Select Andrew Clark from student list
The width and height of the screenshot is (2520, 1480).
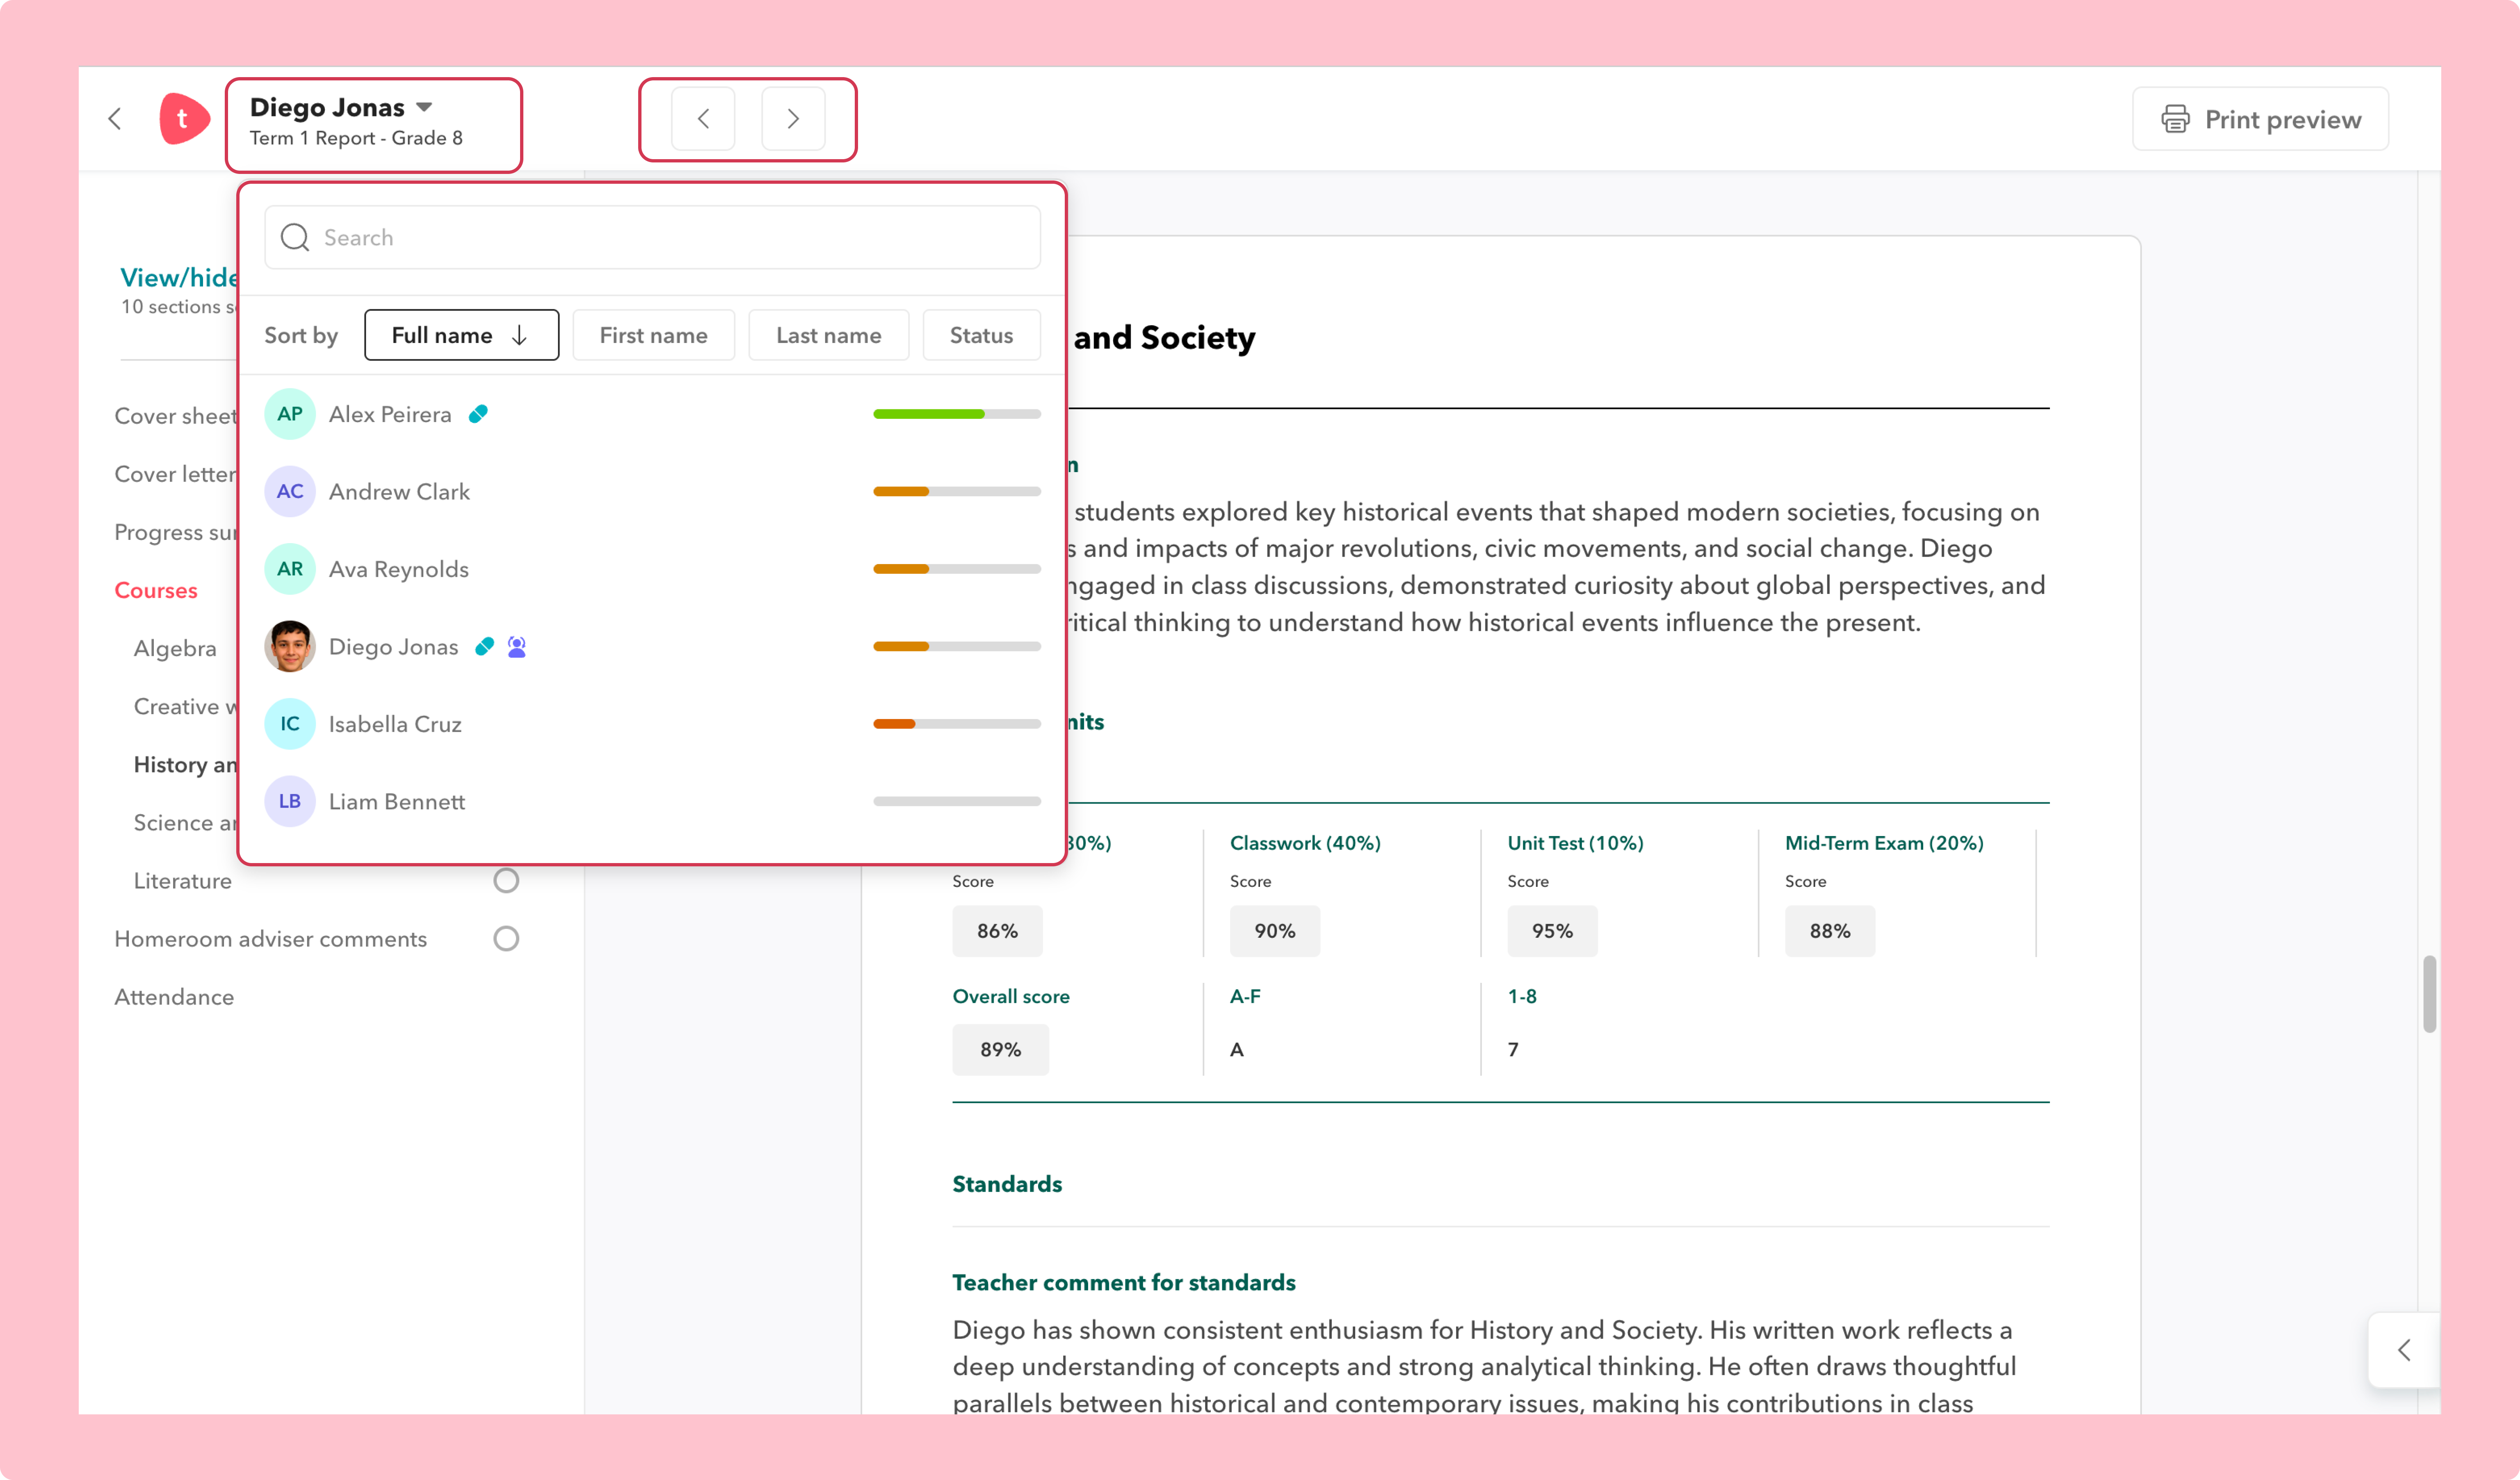(652, 491)
